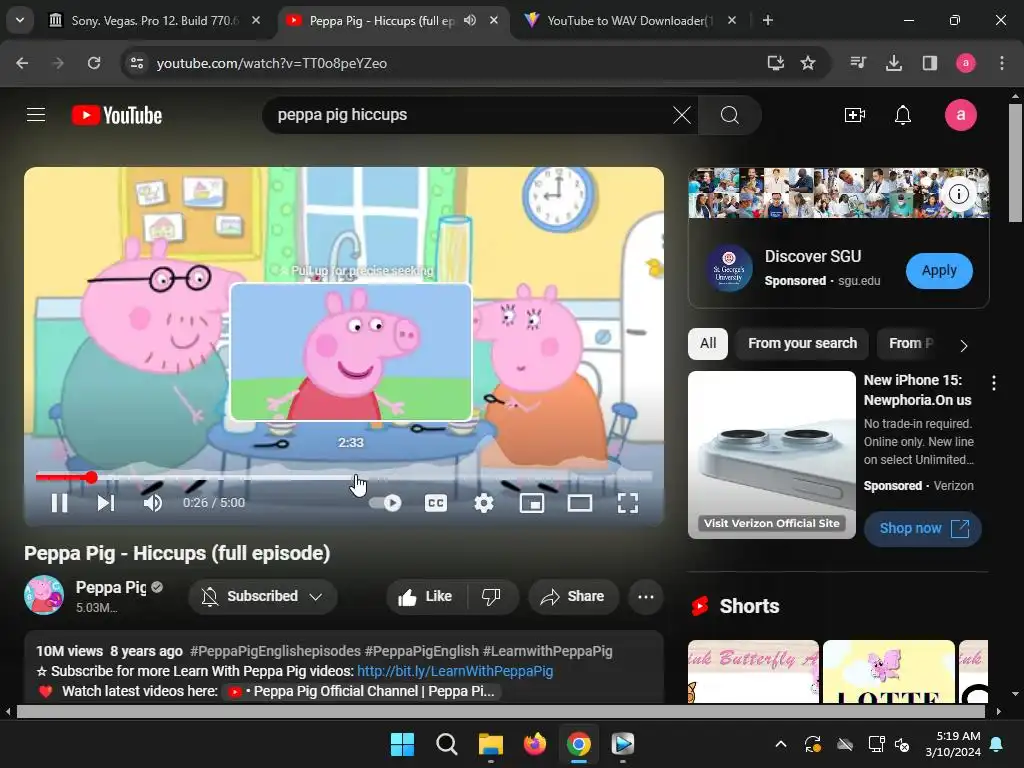The image size is (1024, 768).
Task: Open the YouTube account avatar menu
Action: tap(961, 115)
